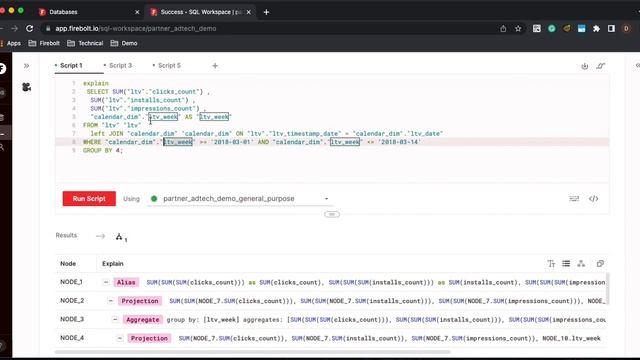Click the video camera icon in side panel
Screen dimensions: 640x360
[27, 87]
